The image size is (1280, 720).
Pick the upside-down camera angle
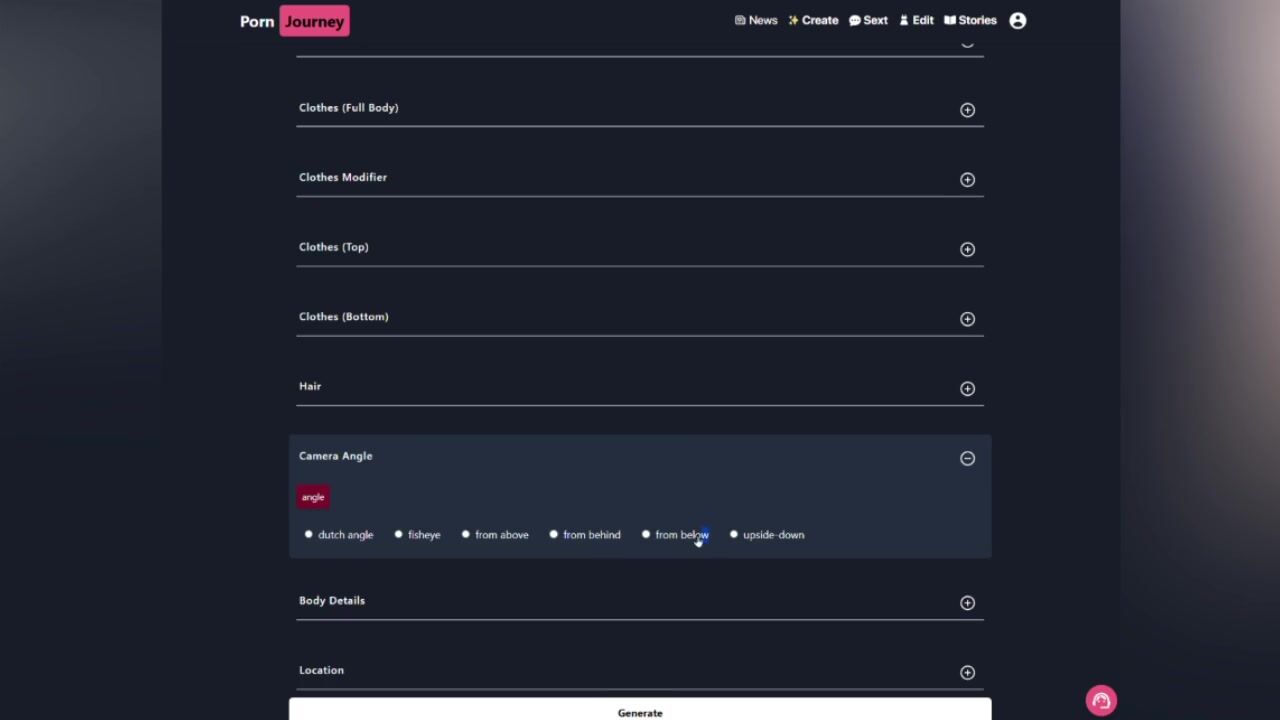point(734,535)
